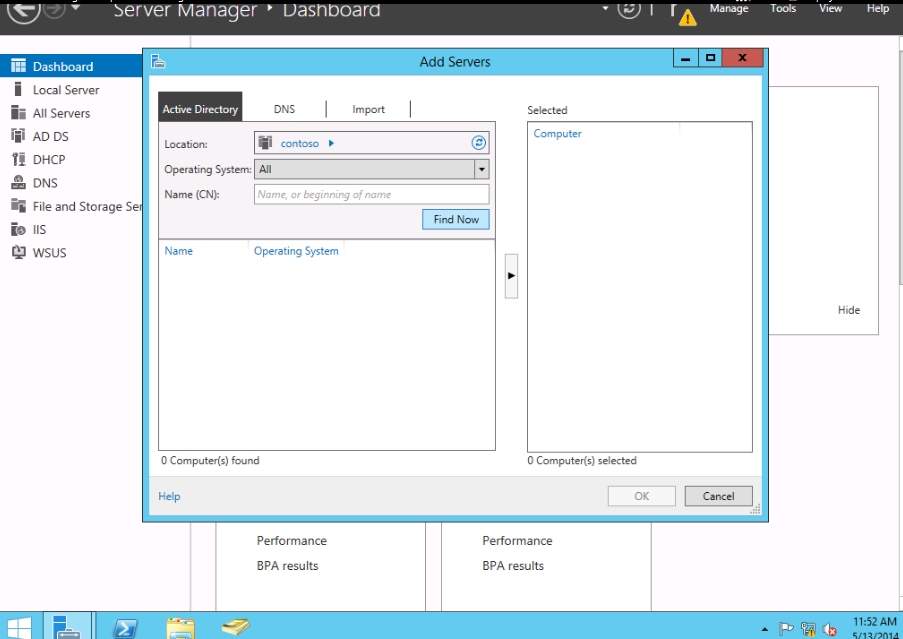Sort results by Name column

pos(179,251)
